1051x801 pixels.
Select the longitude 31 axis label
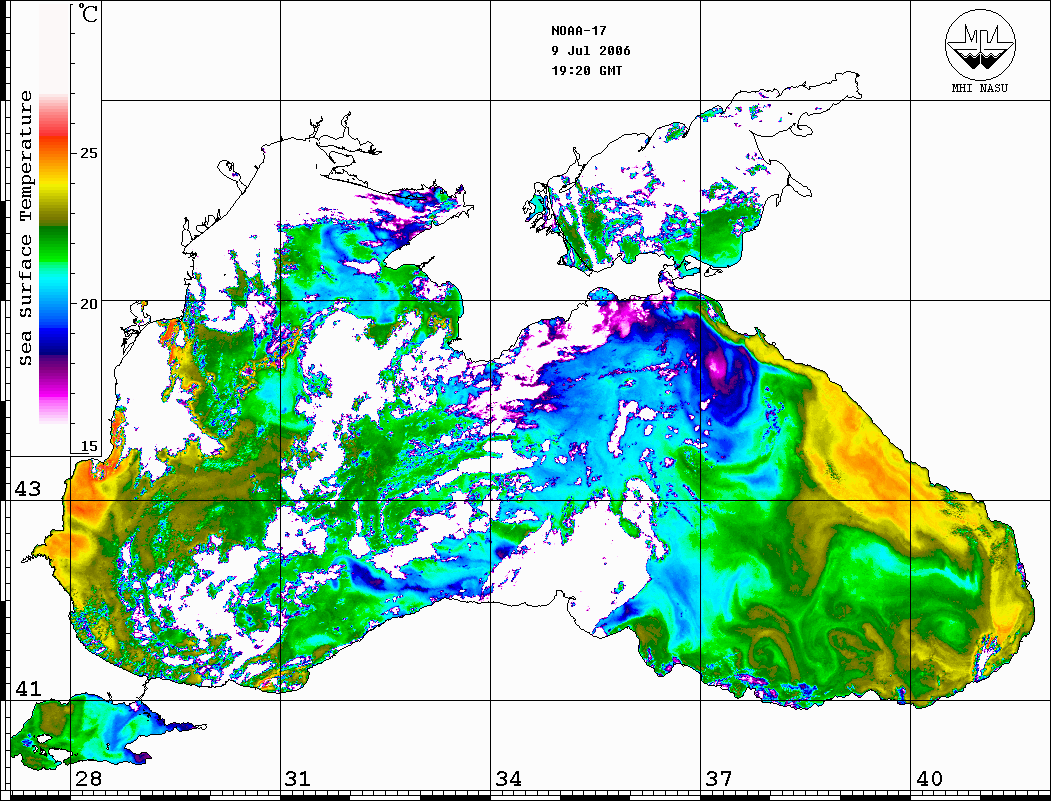[297, 779]
